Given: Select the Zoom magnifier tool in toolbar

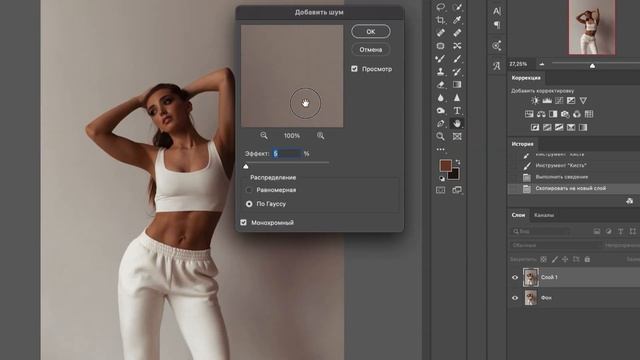Looking at the screenshot, I should 440,136.
